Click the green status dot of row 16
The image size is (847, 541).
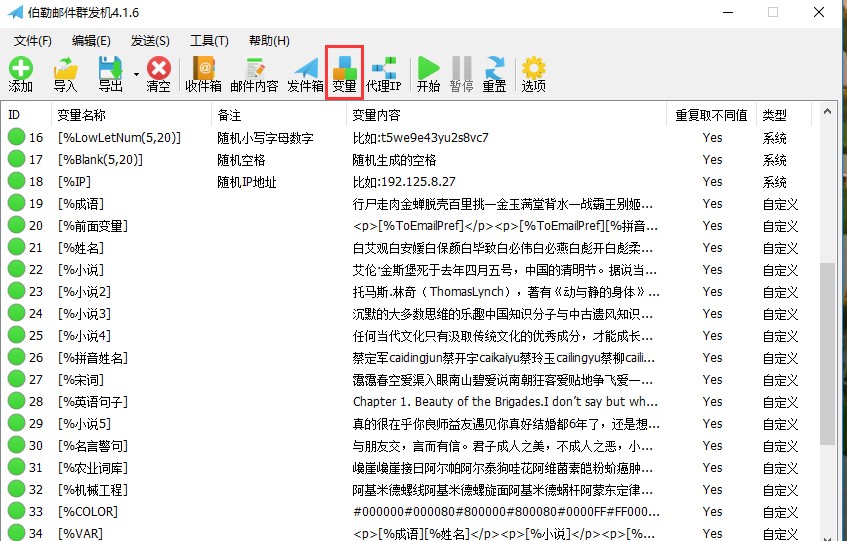point(17,137)
